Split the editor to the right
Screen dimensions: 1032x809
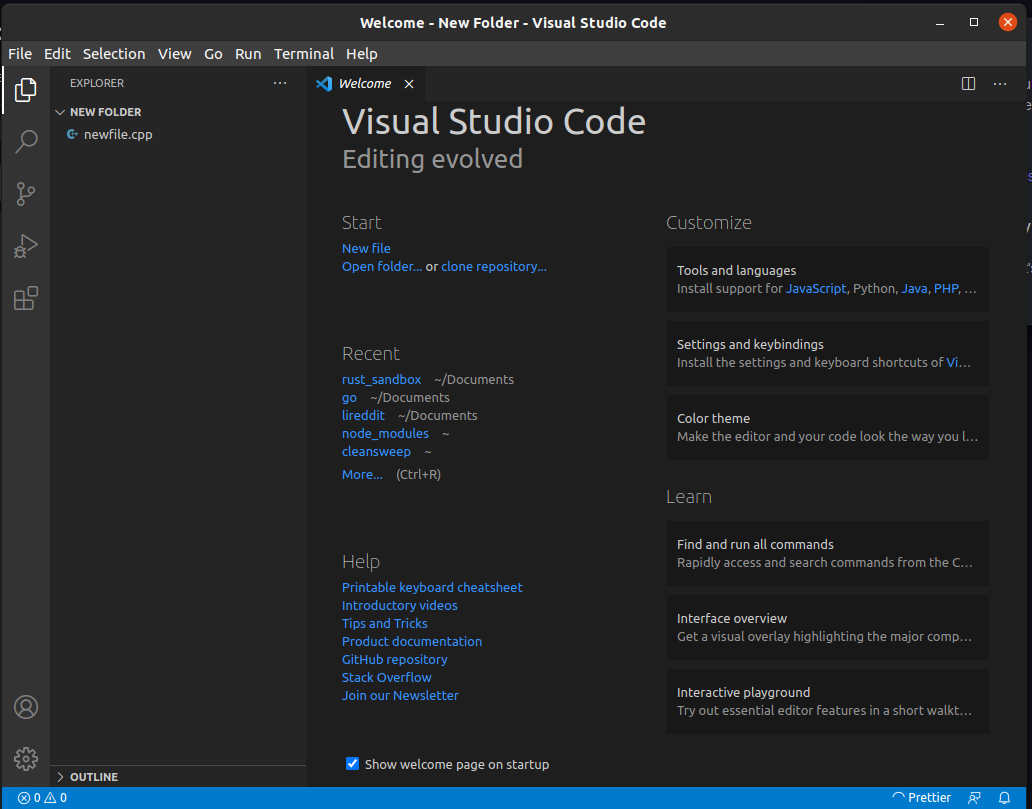(x=968, y=84)
